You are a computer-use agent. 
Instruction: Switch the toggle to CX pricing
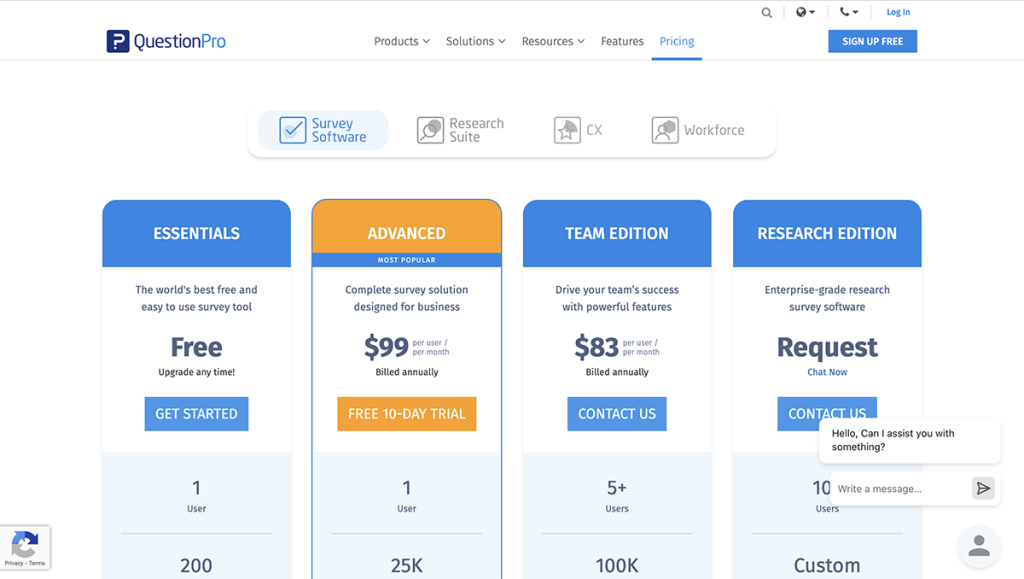tap(578, 129)
